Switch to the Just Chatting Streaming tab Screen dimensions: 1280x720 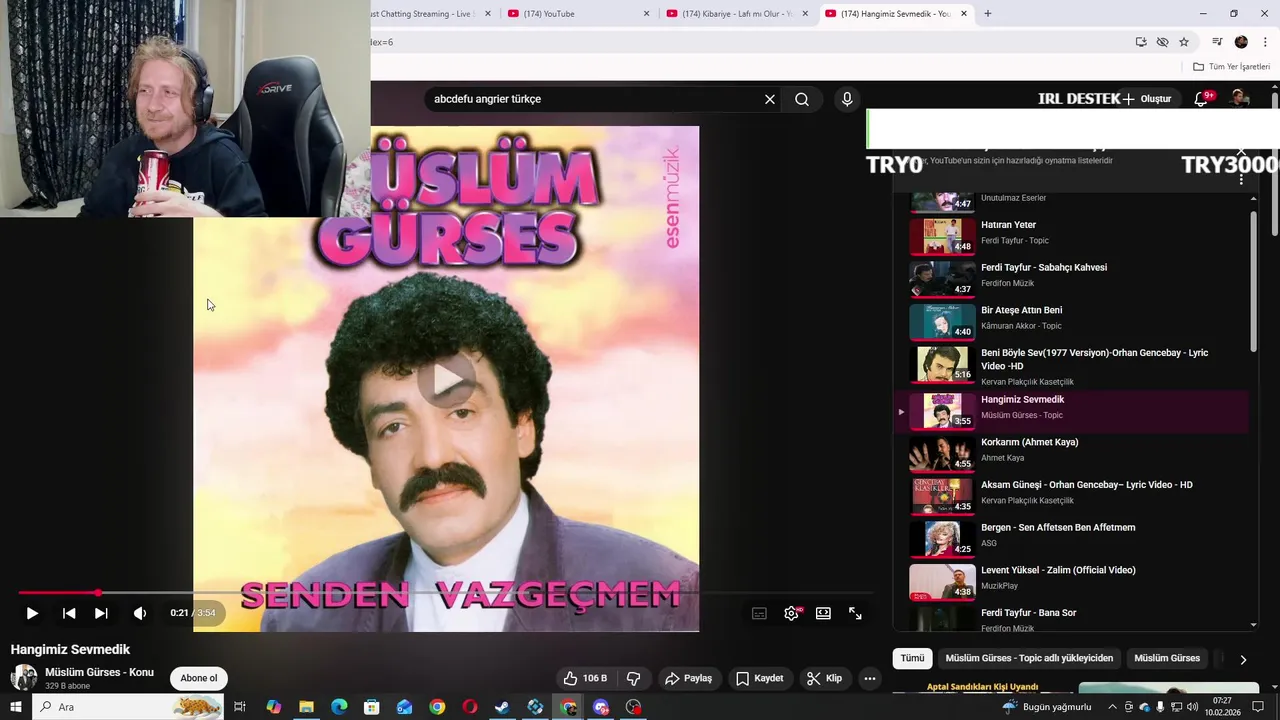click(432, 13)
